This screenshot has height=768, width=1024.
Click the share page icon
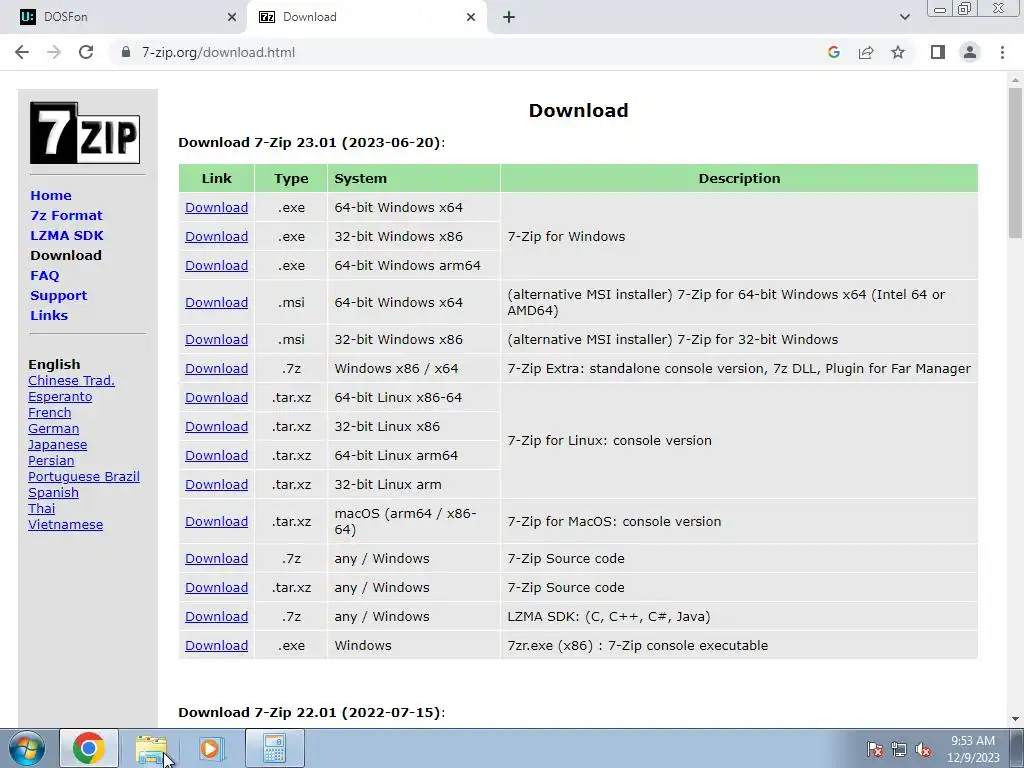[x=866, y=52]
